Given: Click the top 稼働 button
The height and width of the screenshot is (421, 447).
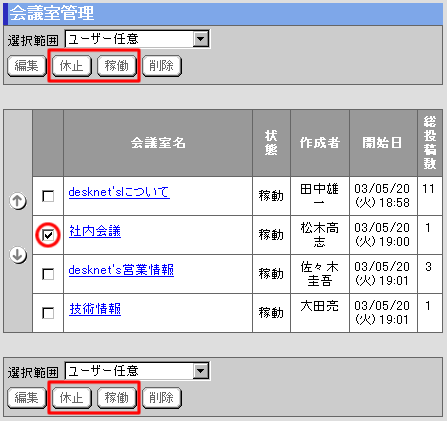Looking at the screenshot, I should [117, 66].
